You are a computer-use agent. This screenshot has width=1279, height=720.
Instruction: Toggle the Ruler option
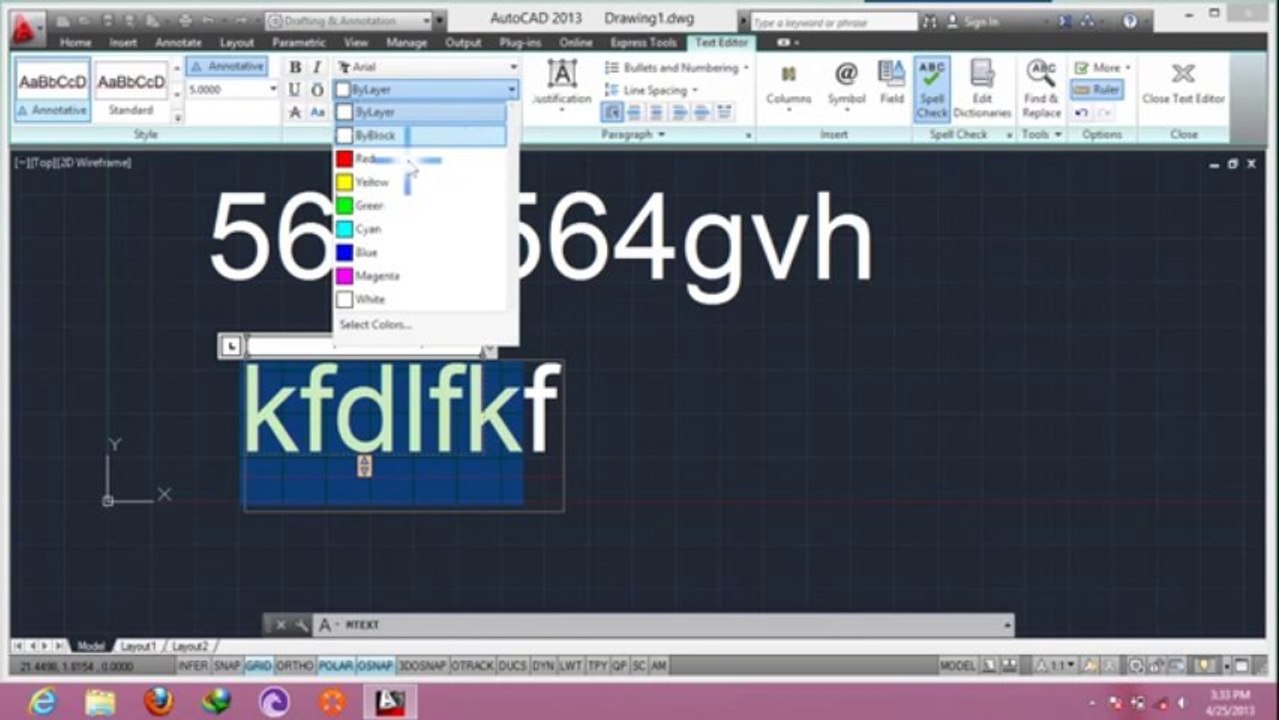coord(1098,89)
